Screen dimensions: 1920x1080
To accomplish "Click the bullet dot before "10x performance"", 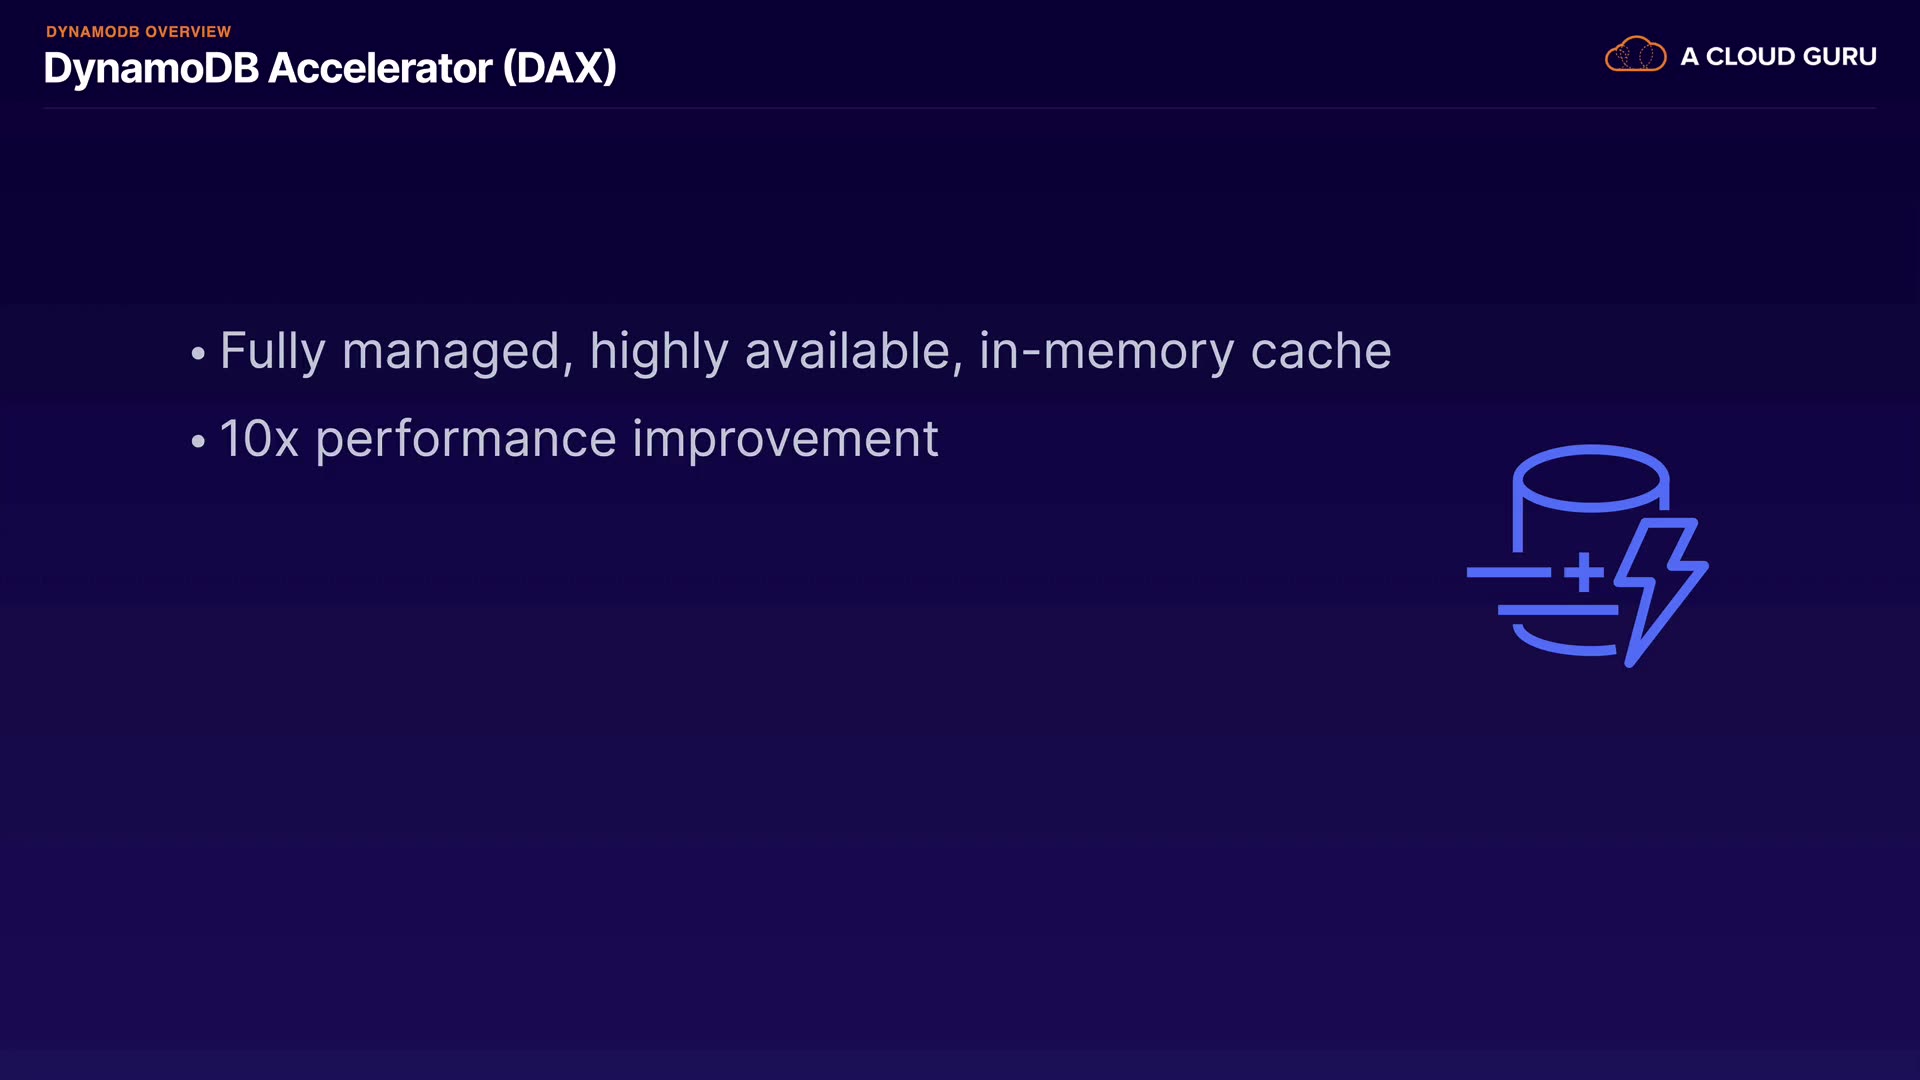I will point(198,441).
